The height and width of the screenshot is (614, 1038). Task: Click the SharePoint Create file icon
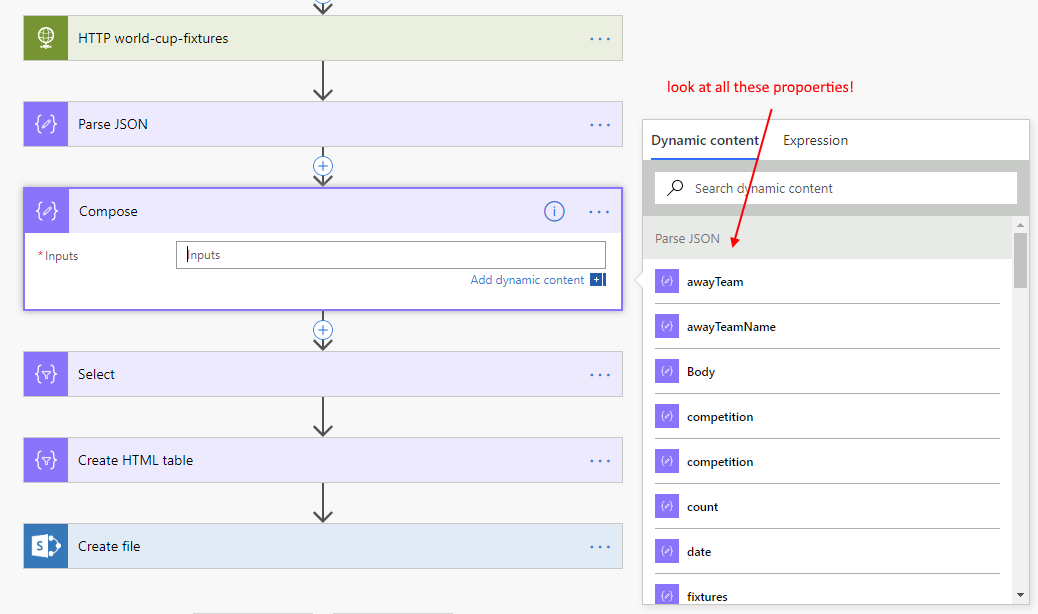46,546
